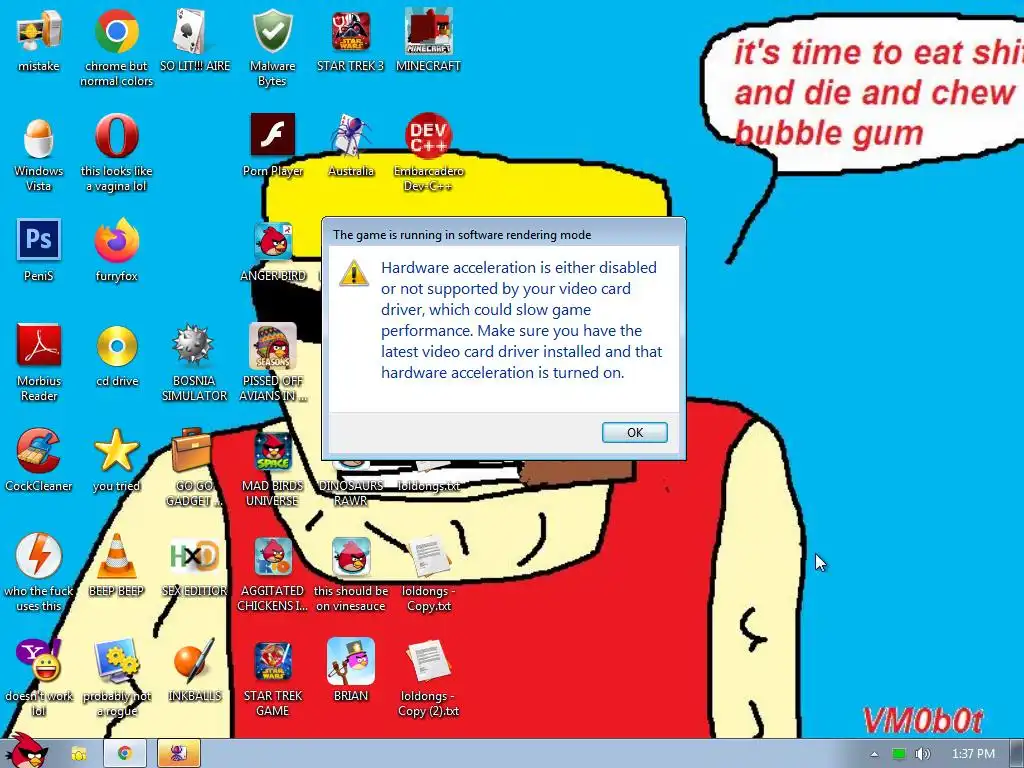Open the Embarcadero Dev-C++ icon
The width and height of the screenshot is (1024, 768).
point(428,136)
